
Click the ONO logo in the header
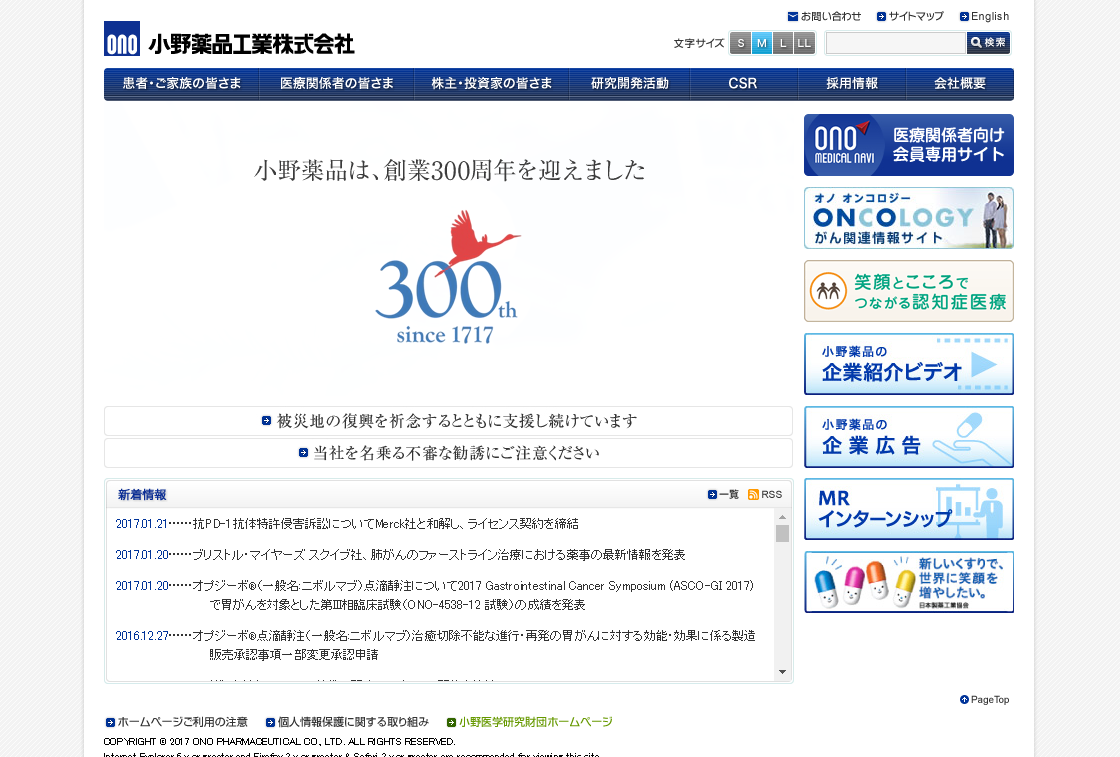pos(121,39)
